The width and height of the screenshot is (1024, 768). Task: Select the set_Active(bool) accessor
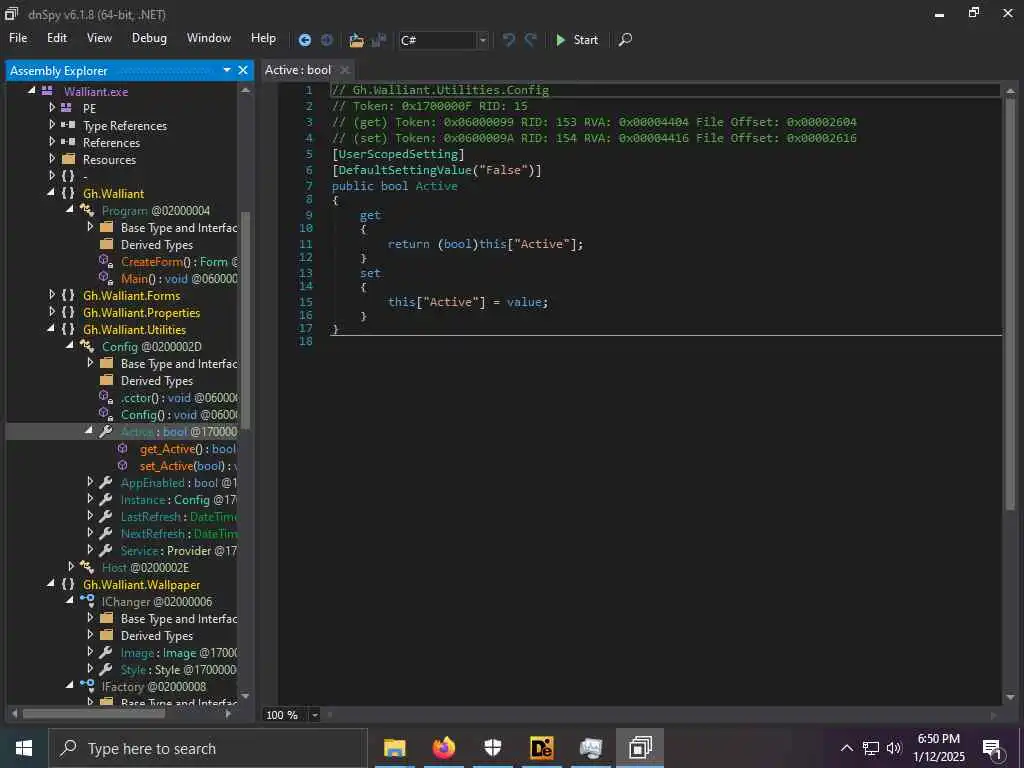pyautogui.click(x=187, y=465)
